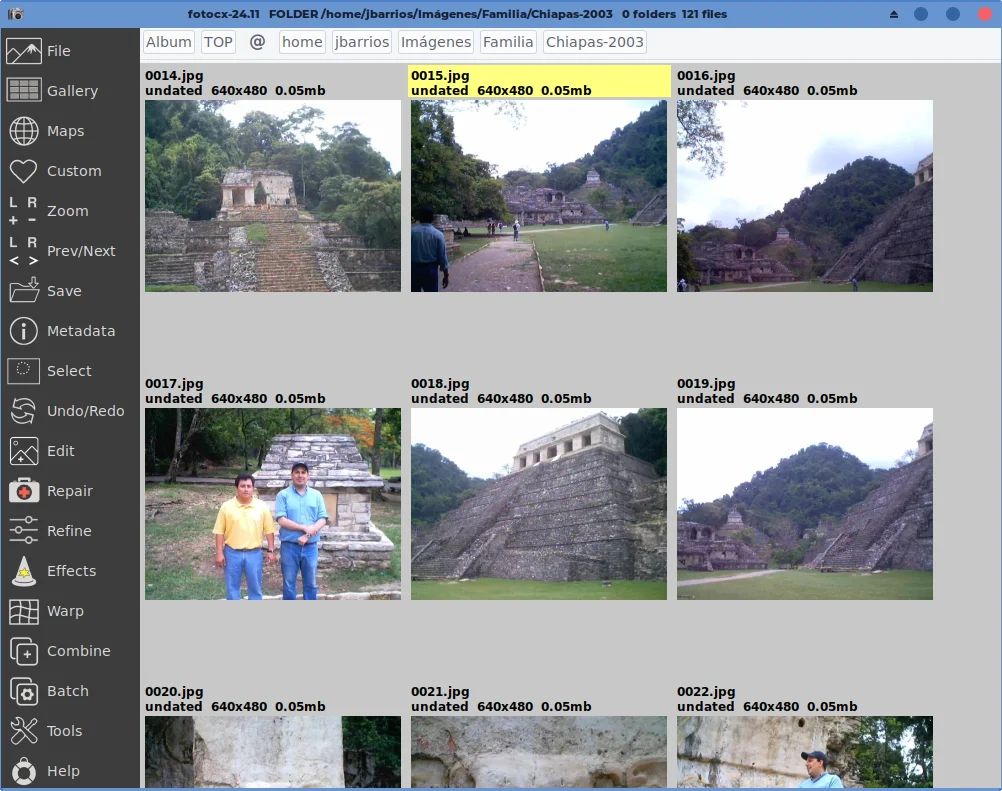The width and height of the screenshot is (1002, 791).
Task: Click the @ button in path bar
Action: tap(257, 42)
